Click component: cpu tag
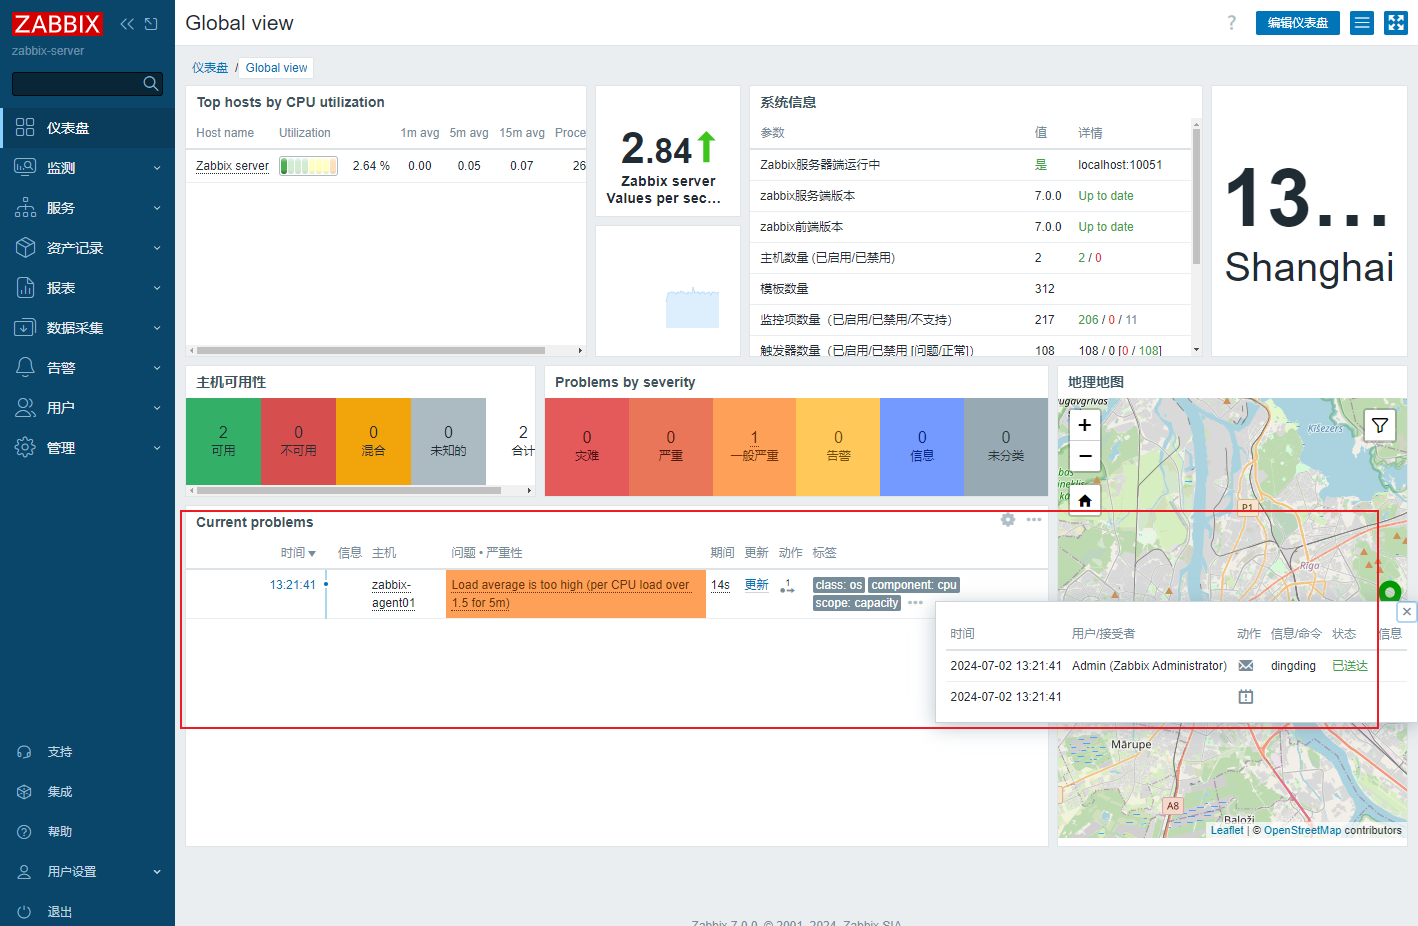The height and width of the screenshot is (926, 1418). click(x=914, y=585)
